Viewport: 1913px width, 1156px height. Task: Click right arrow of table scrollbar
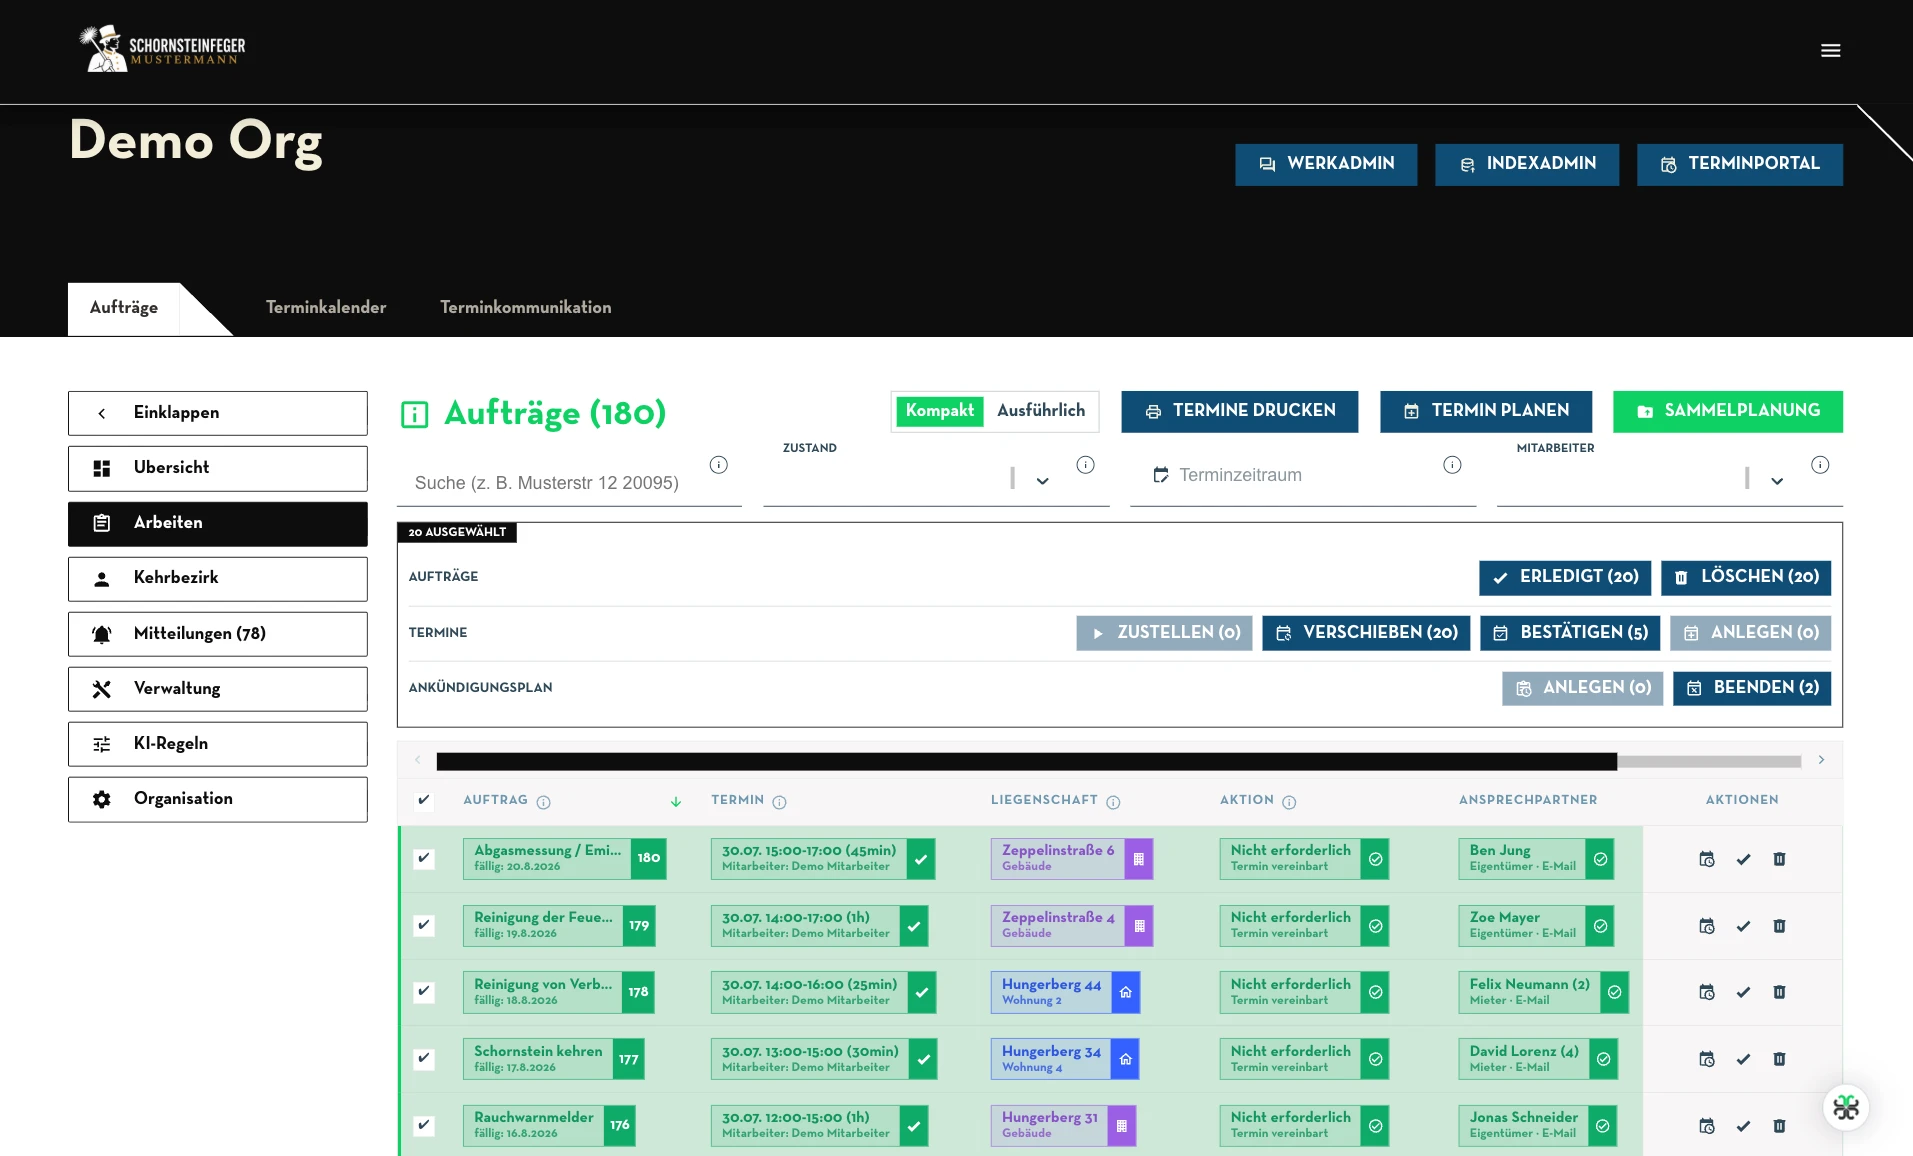coord(1821,760)
